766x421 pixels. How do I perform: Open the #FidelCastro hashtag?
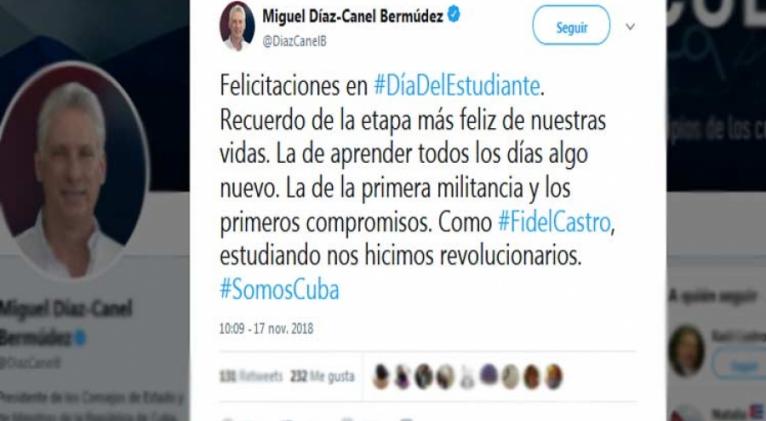(554, 222)
